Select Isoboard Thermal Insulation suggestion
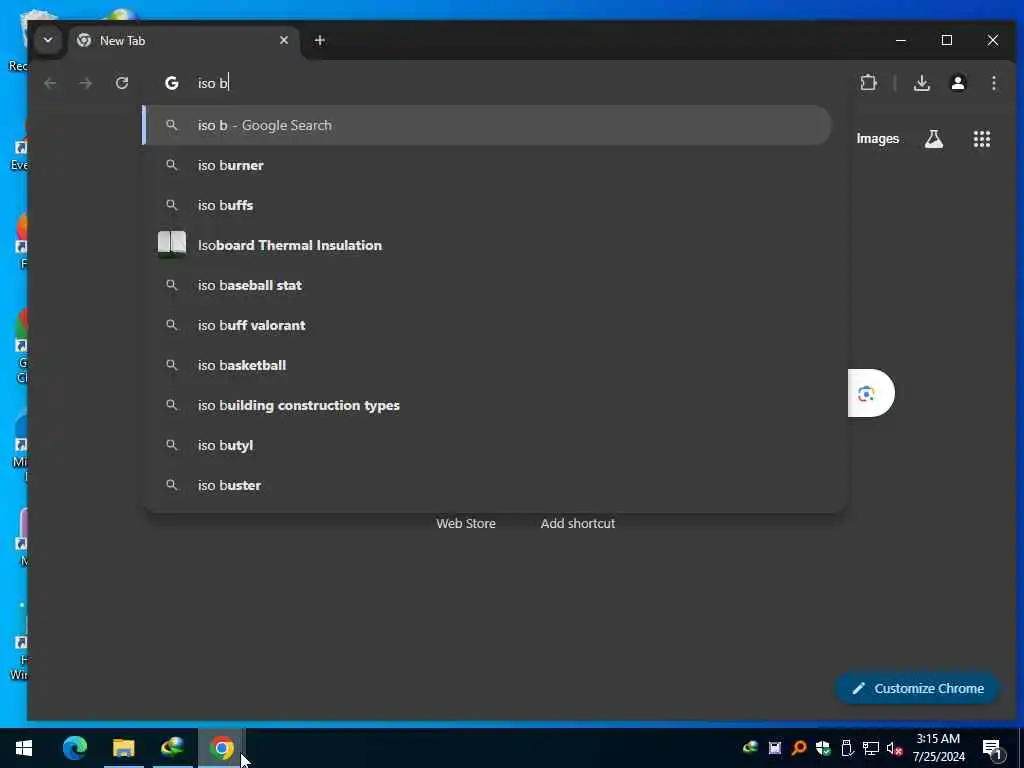 [487, 245]
